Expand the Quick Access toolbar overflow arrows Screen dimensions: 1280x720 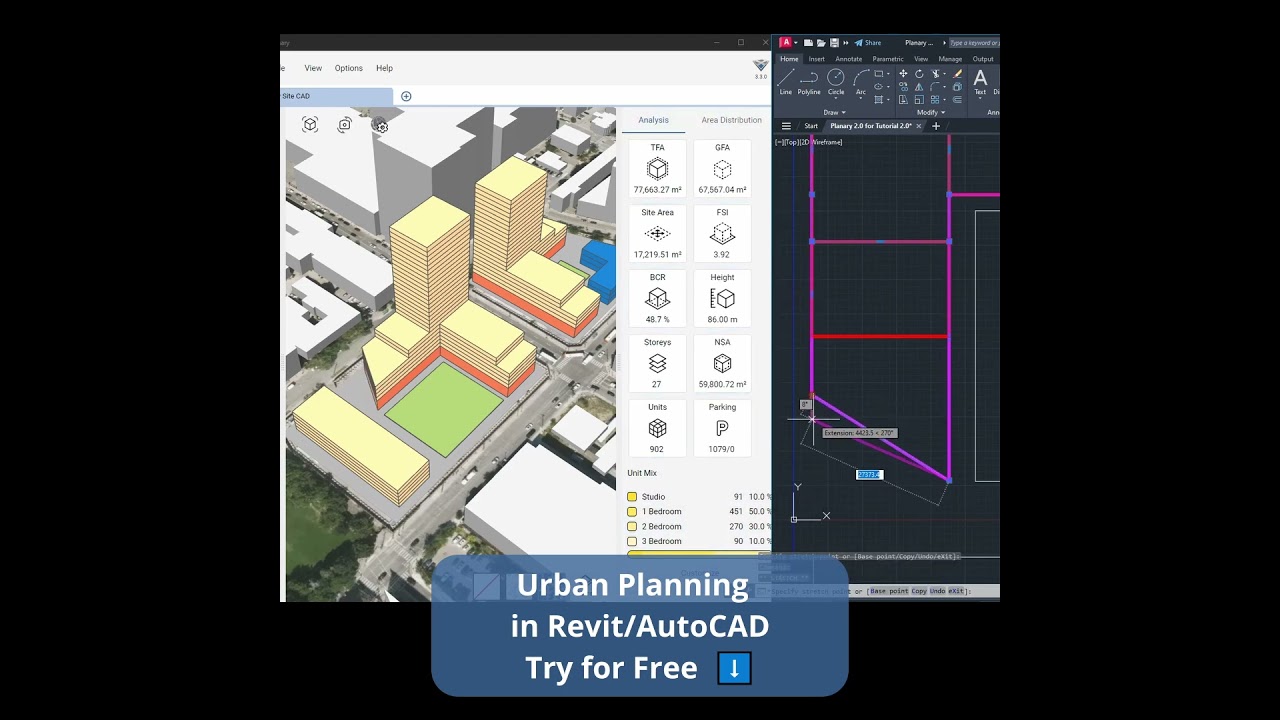click(x=846, y=43)
